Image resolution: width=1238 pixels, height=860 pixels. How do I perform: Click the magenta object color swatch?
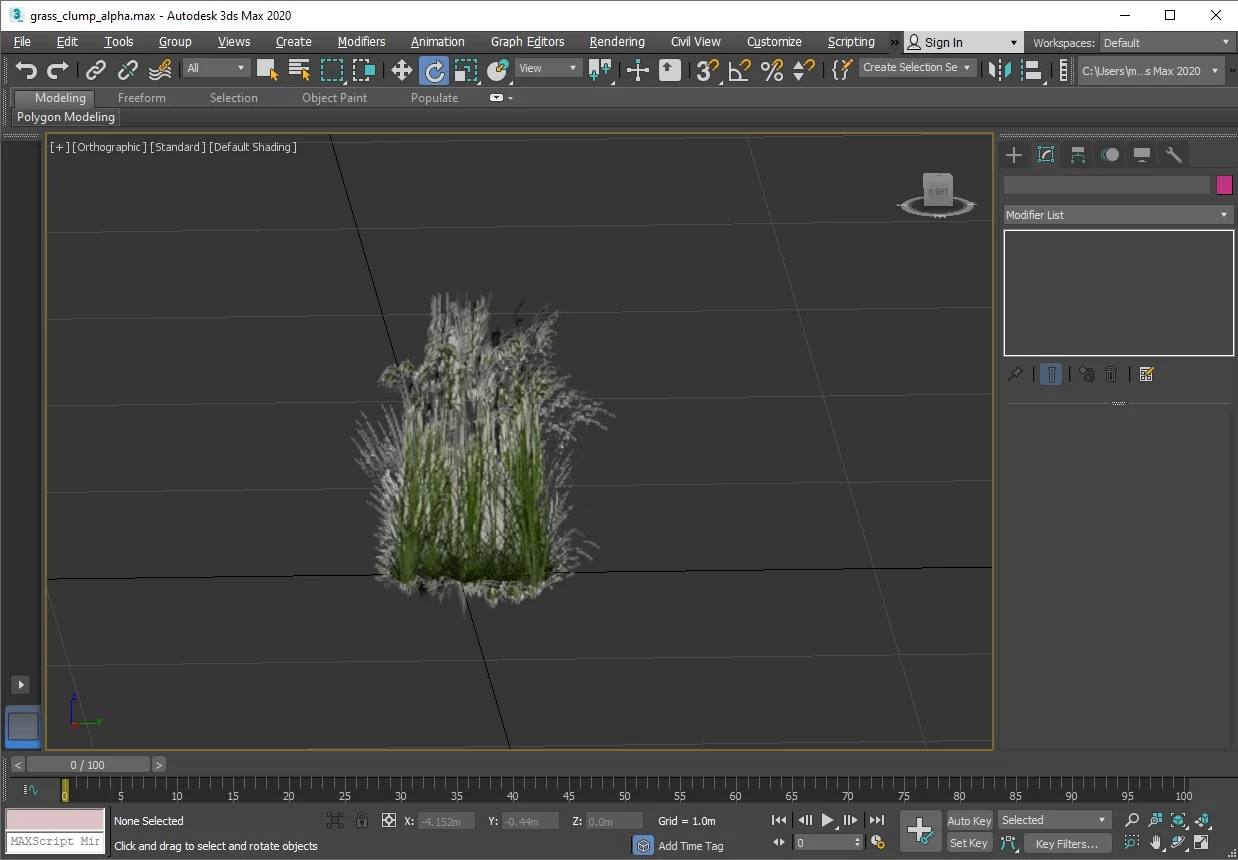point(1224,185)
